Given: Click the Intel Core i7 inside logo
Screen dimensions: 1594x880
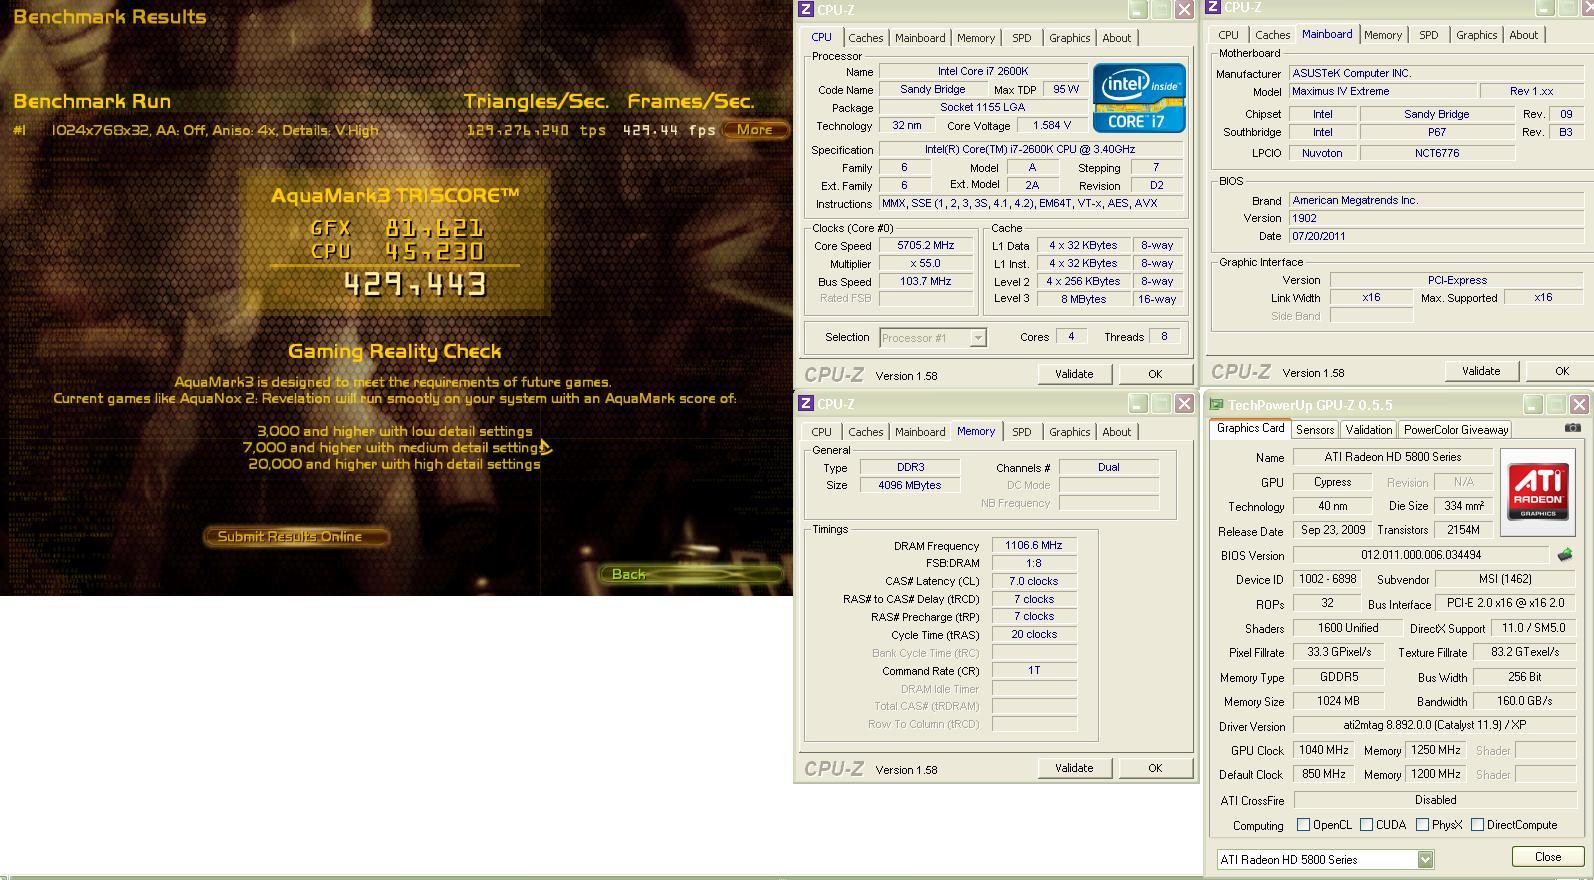Looking at the screenshot, I should (x=1139, y=98).
